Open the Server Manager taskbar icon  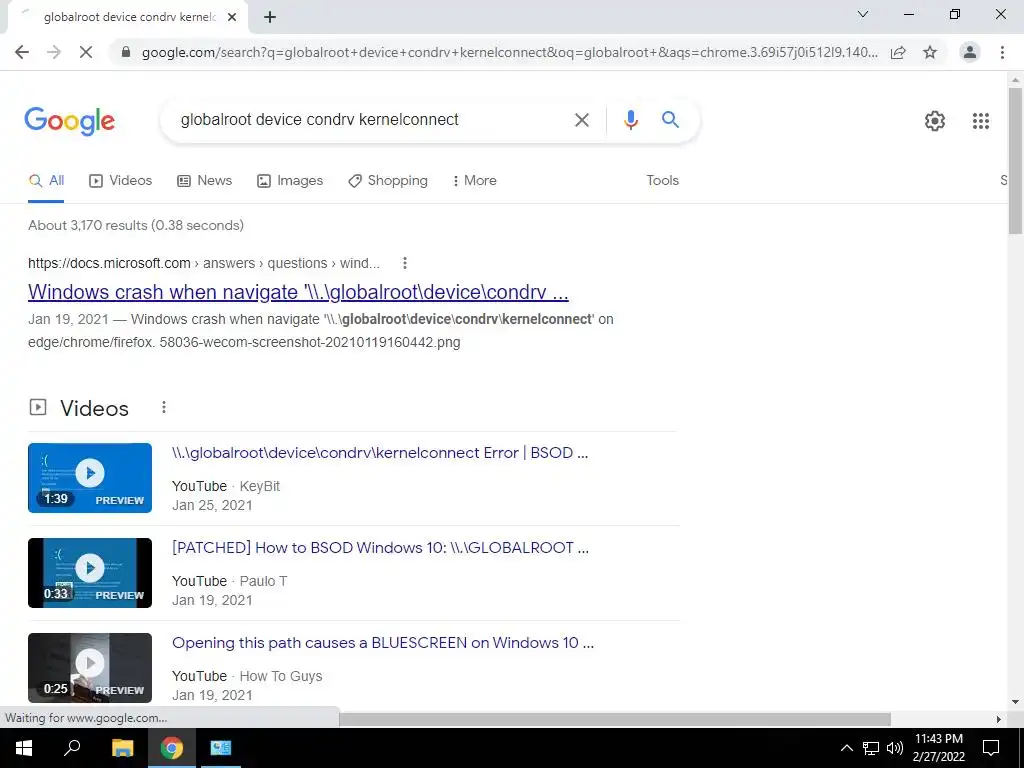(x=221, y=748)
